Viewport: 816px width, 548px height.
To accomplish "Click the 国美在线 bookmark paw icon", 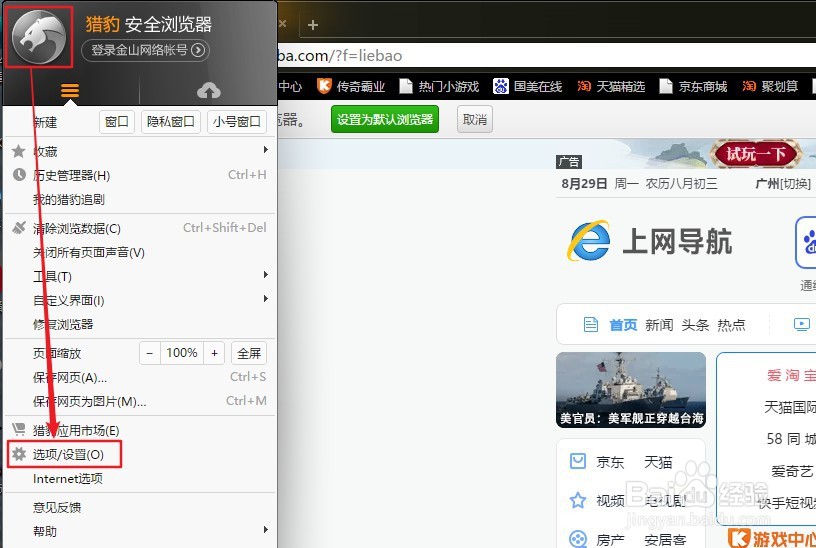I will 501,86.
